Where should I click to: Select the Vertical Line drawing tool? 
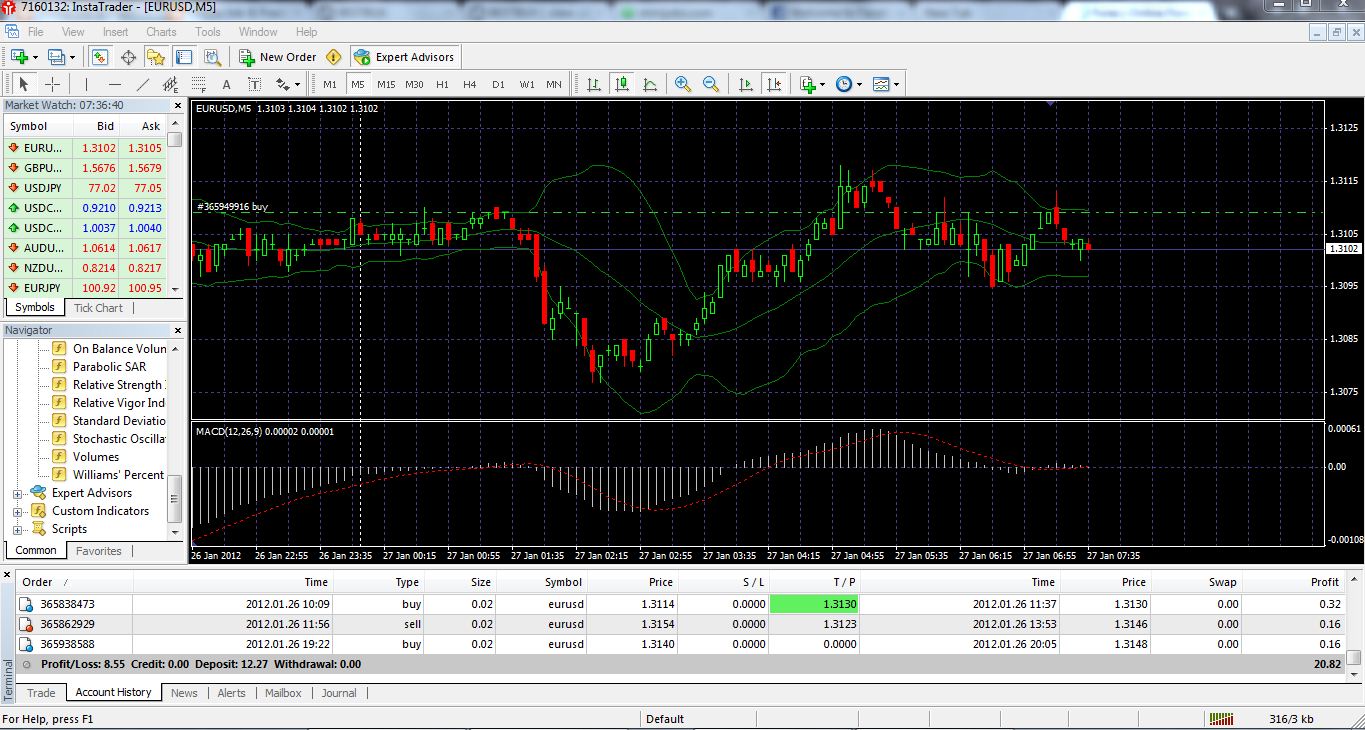(87, 85)
